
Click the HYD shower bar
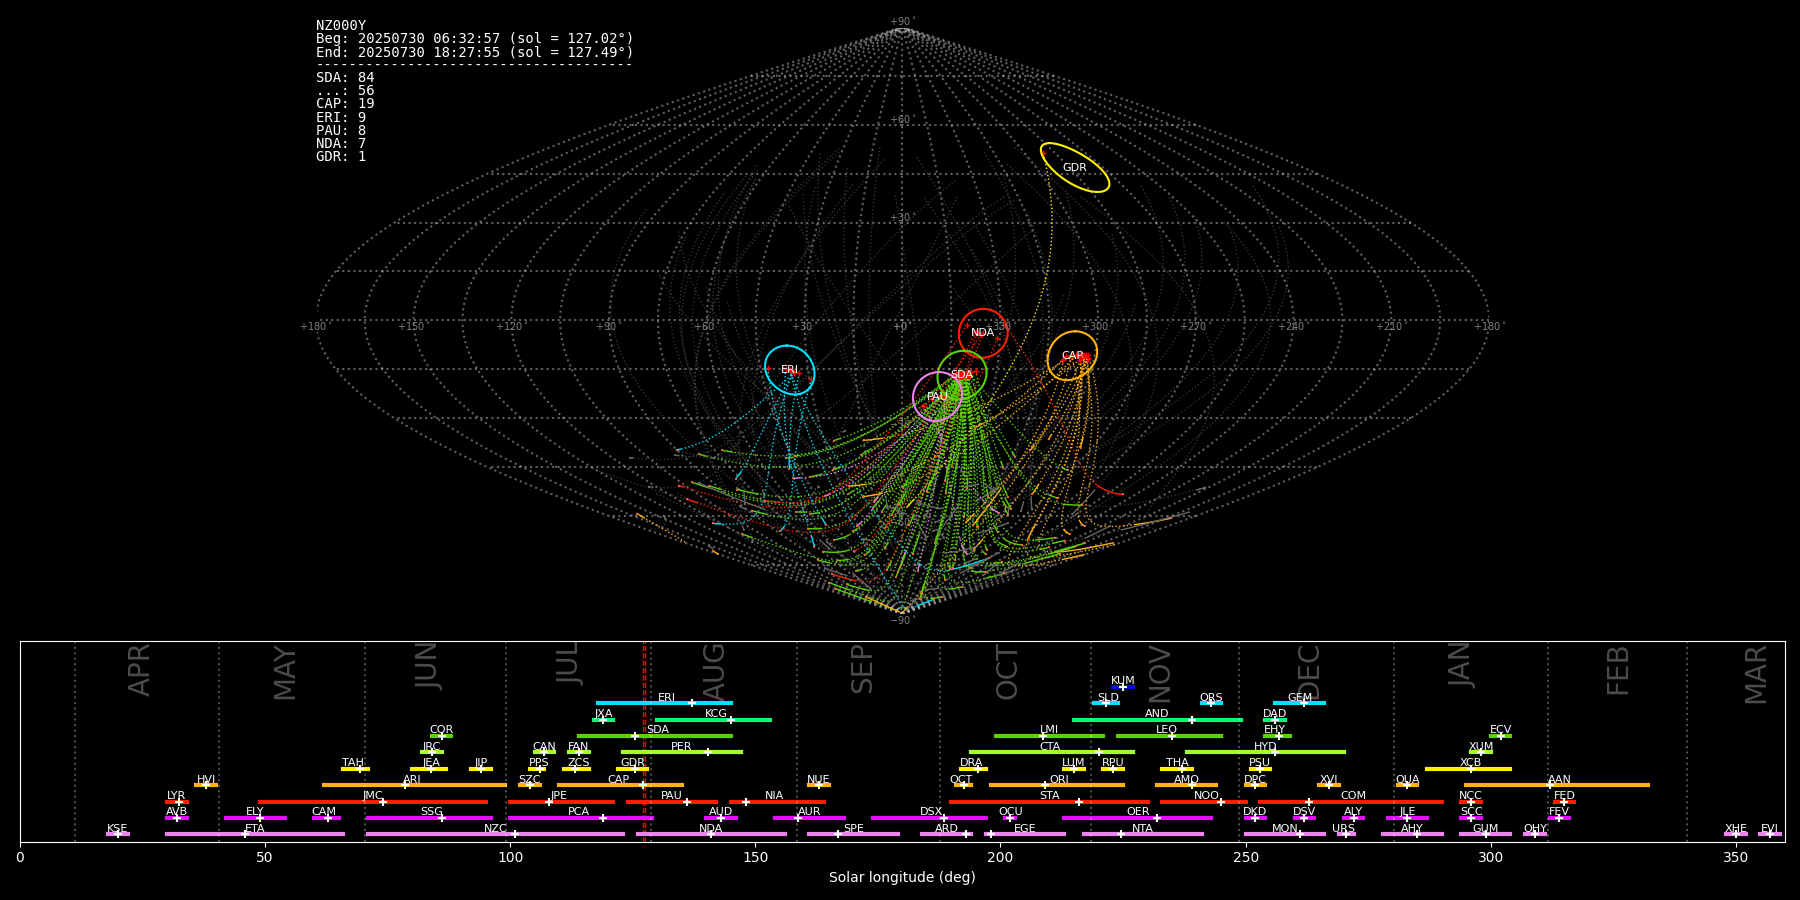(1265, 752)
